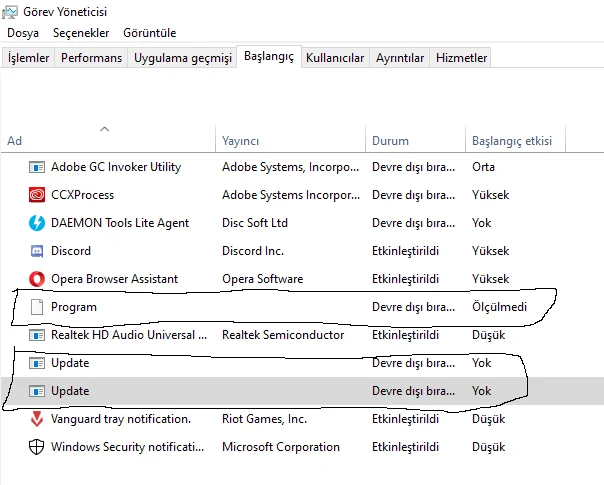
Task: Click Yüksek impact in CCXProcess row
Action: click(x=490, y=195)
